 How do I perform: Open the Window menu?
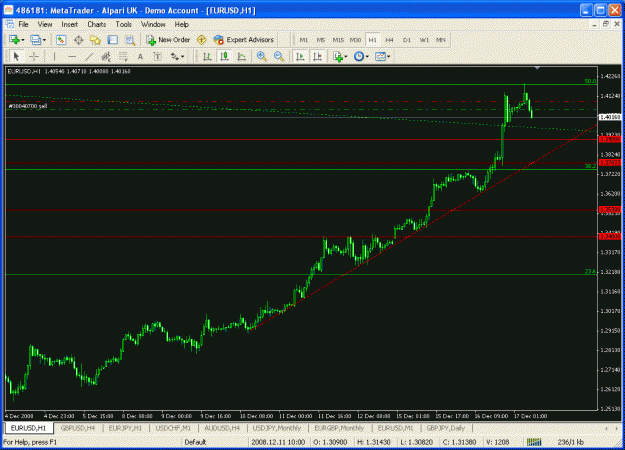[x=153, y=24]
